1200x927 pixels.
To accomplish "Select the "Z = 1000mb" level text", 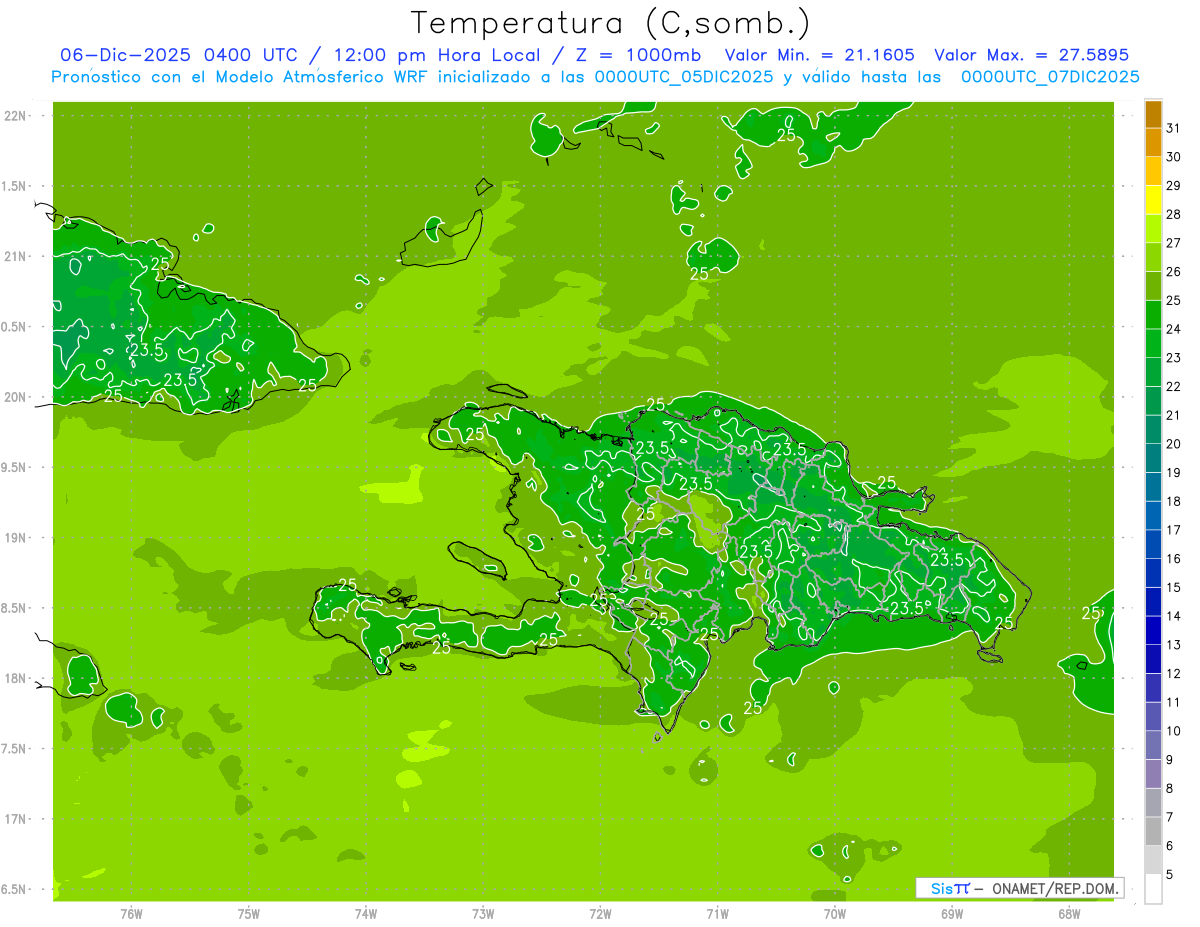I will click(x=639, y=55).
